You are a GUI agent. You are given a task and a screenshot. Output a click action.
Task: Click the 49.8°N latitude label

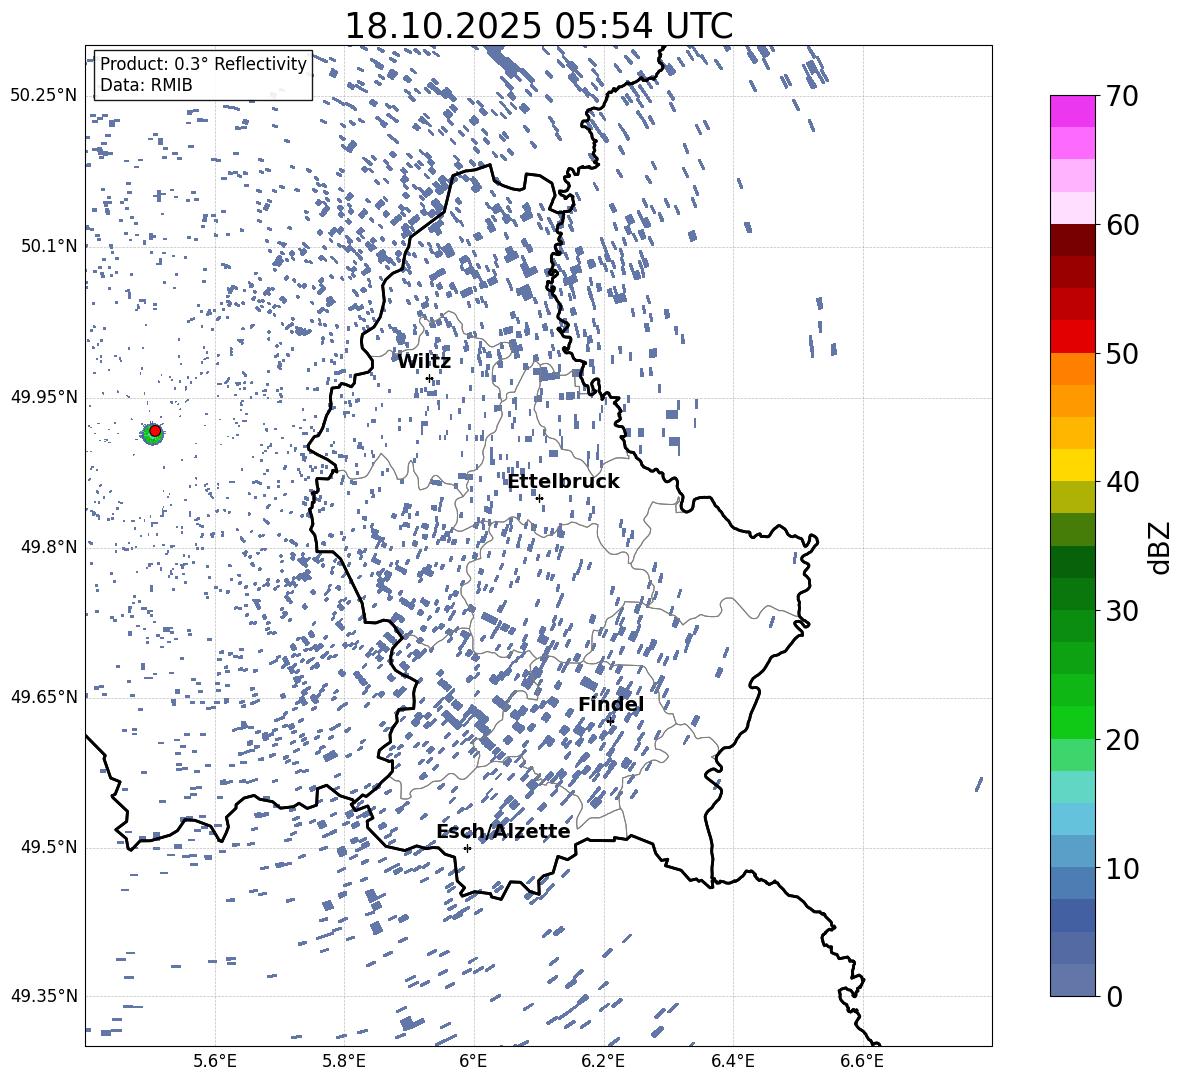pos(49,547)
